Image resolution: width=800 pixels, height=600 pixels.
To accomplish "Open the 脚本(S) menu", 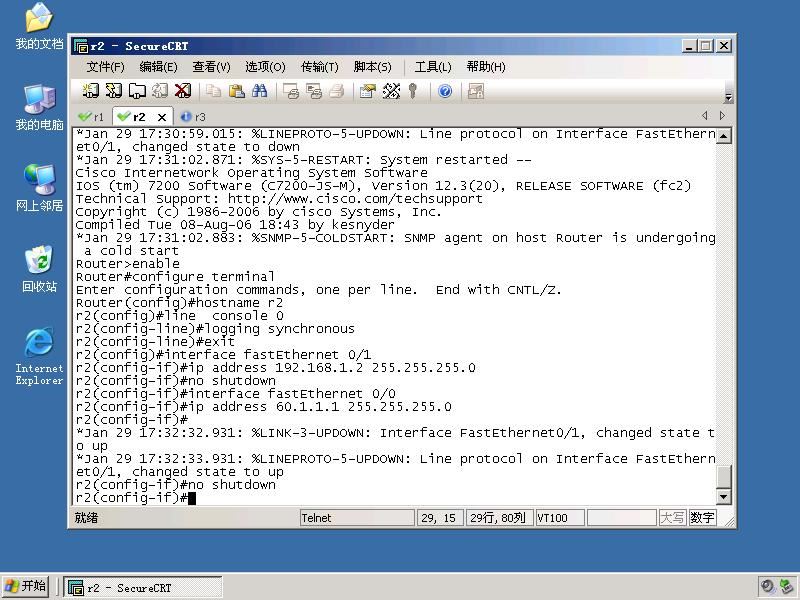I will [x=372, y=67].
